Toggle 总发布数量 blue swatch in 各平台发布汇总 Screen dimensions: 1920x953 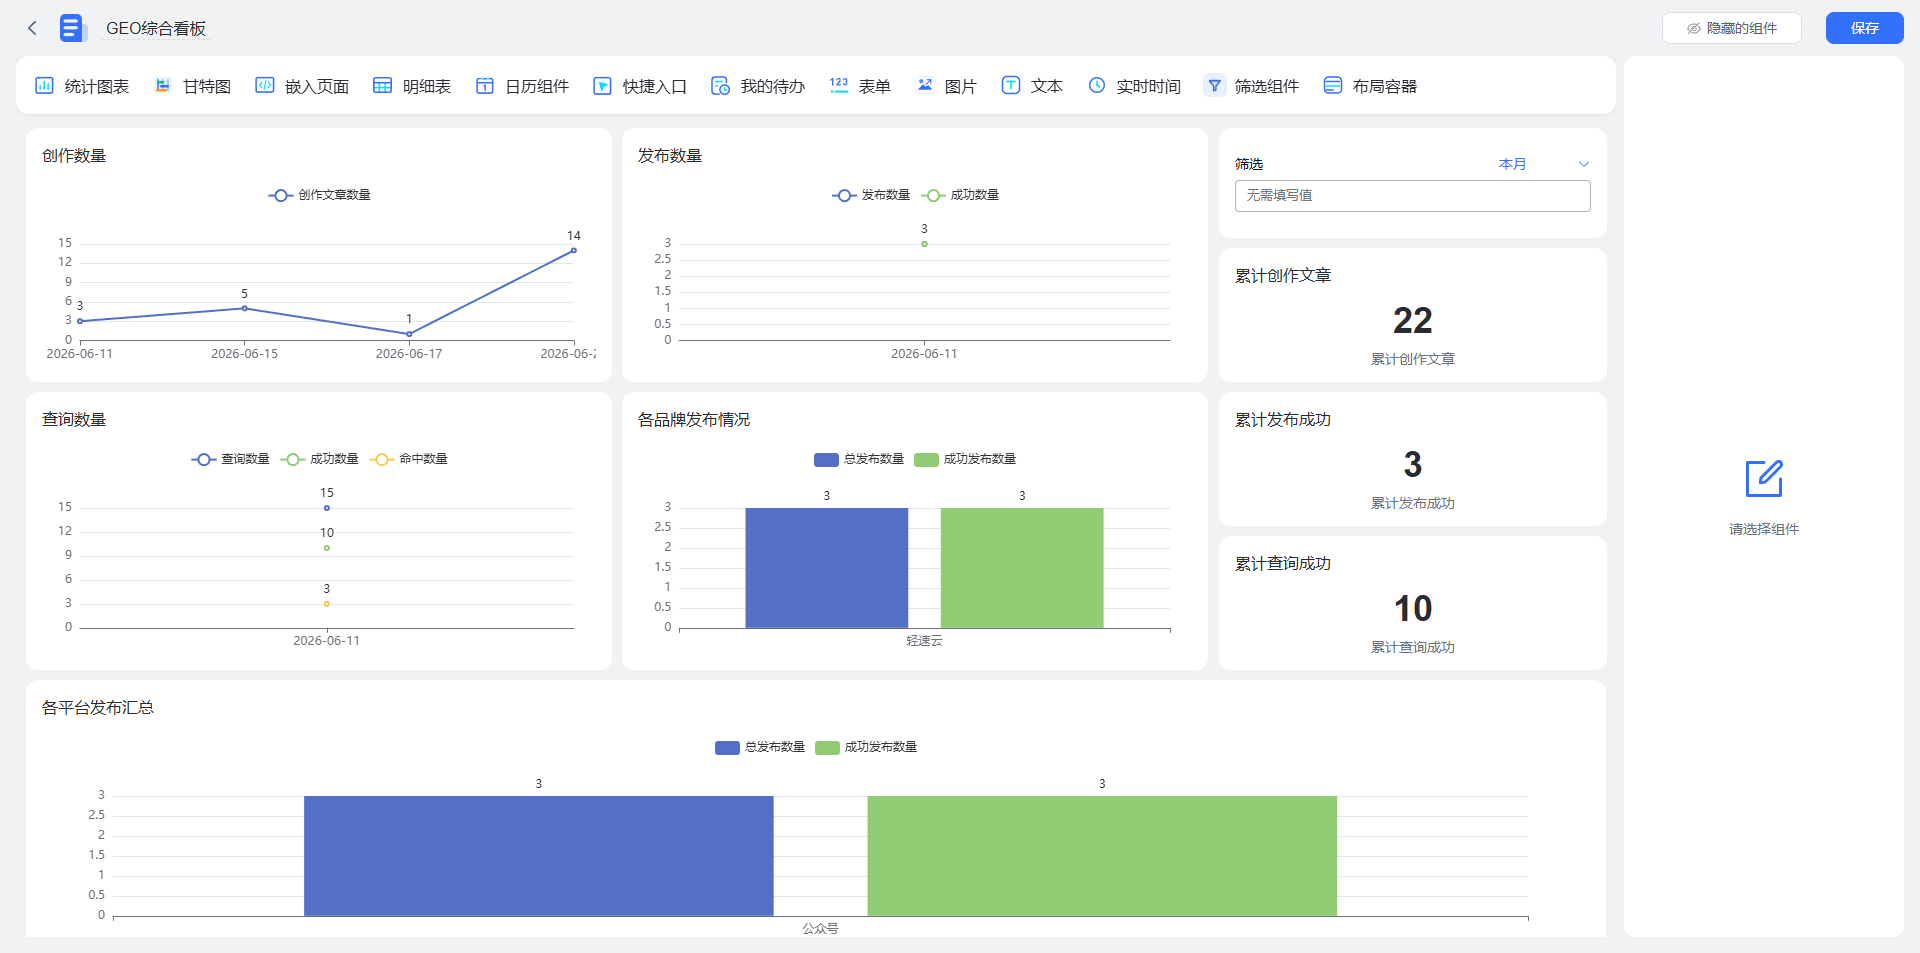click(x=727, y=747)
